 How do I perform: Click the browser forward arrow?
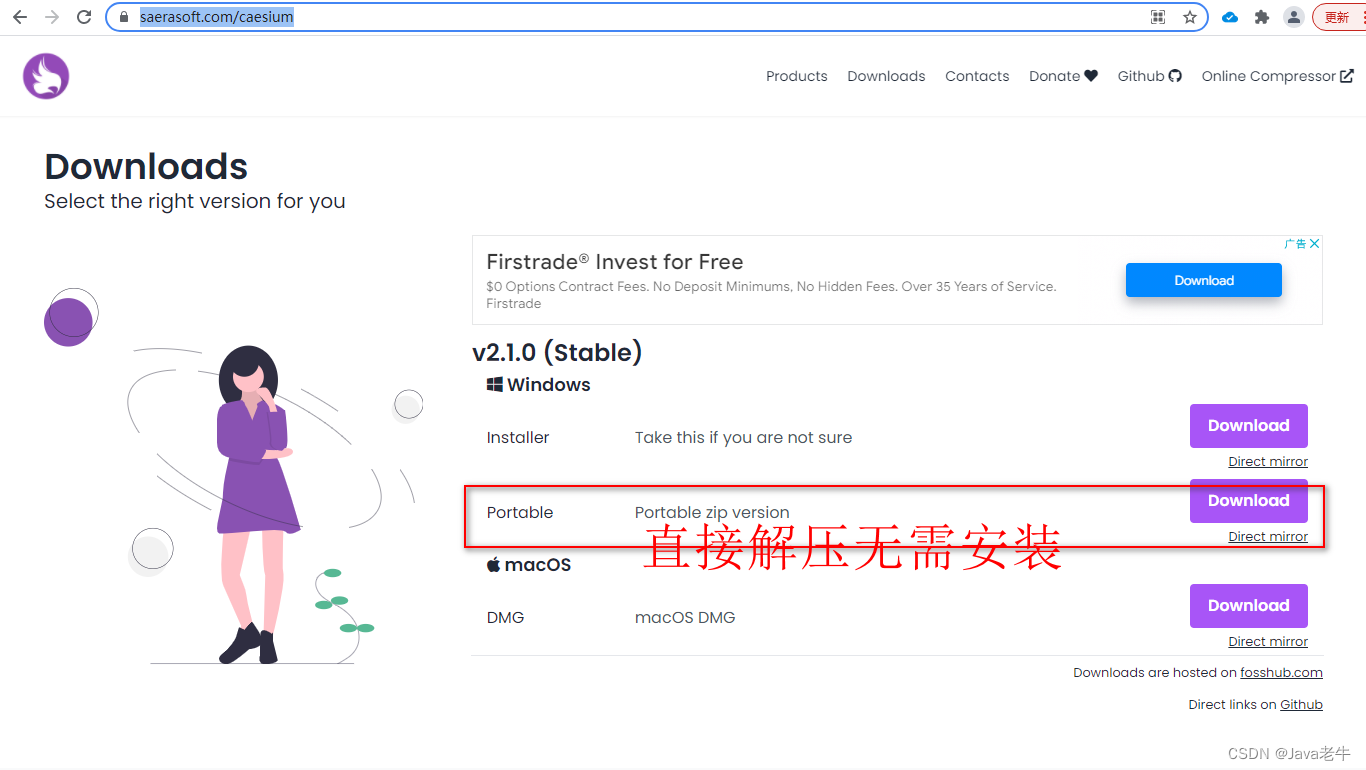click(x=52, y=17)
